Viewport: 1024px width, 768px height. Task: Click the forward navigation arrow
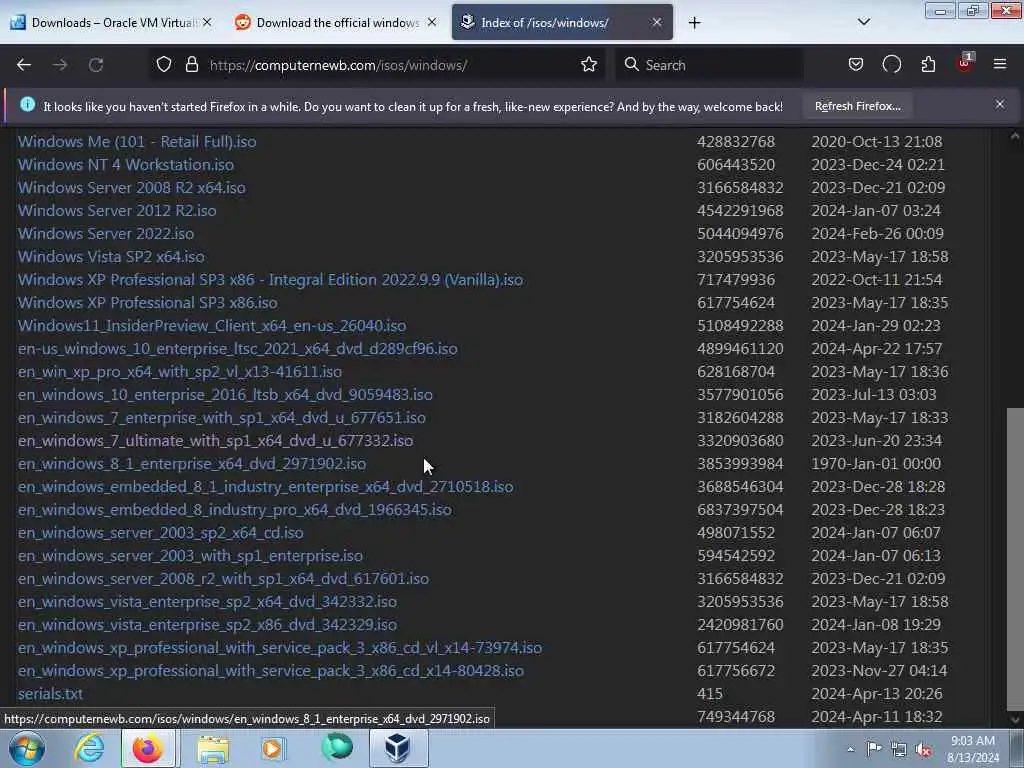point(60,65)
